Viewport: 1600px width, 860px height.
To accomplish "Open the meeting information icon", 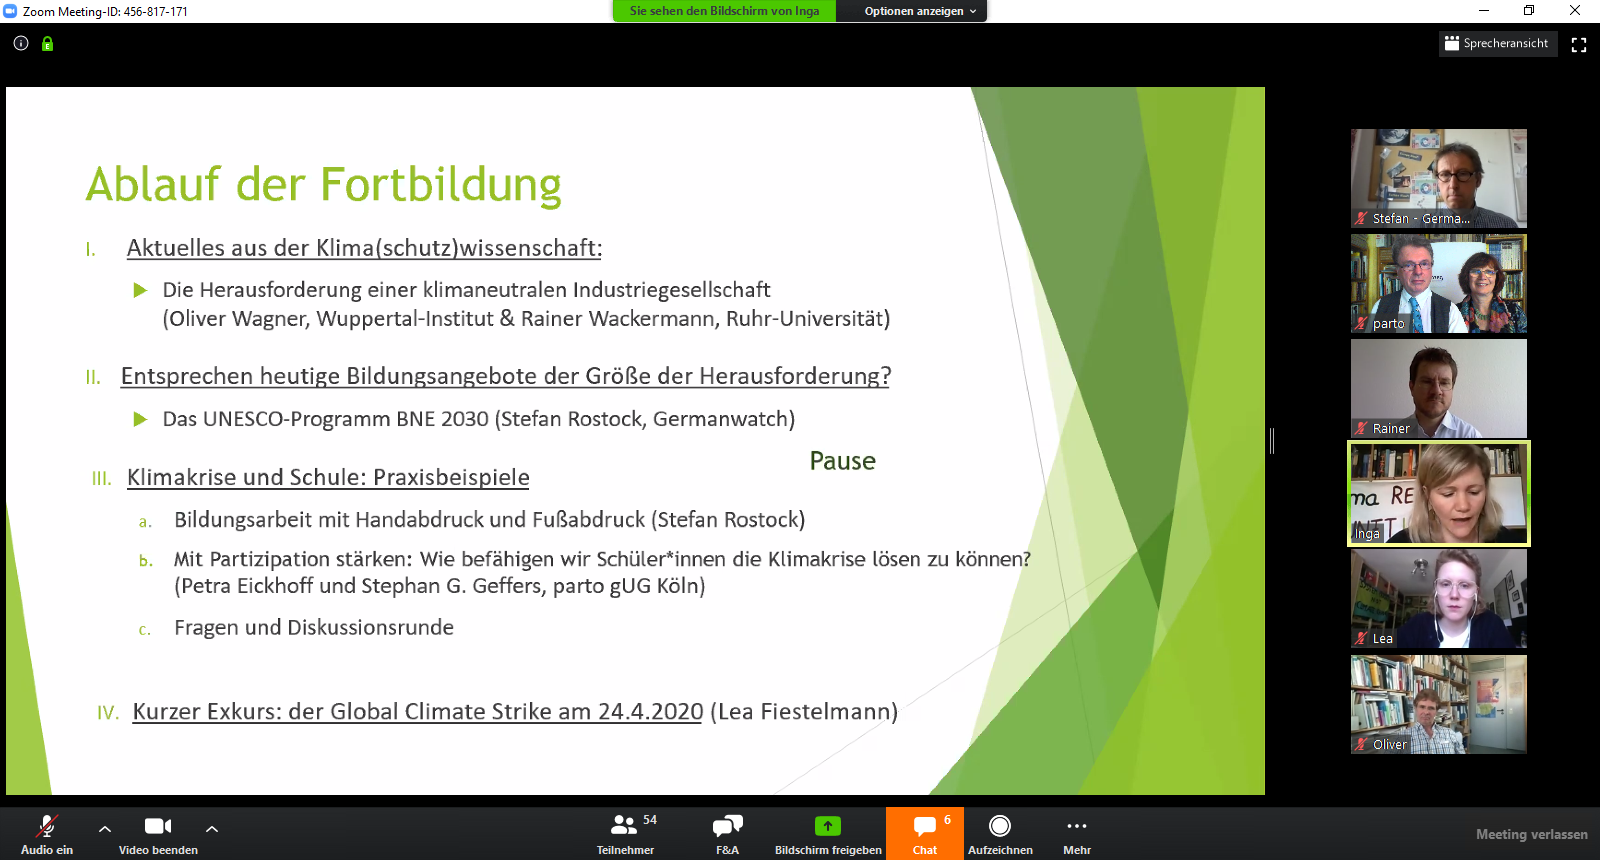I will [x=21, y=43].
